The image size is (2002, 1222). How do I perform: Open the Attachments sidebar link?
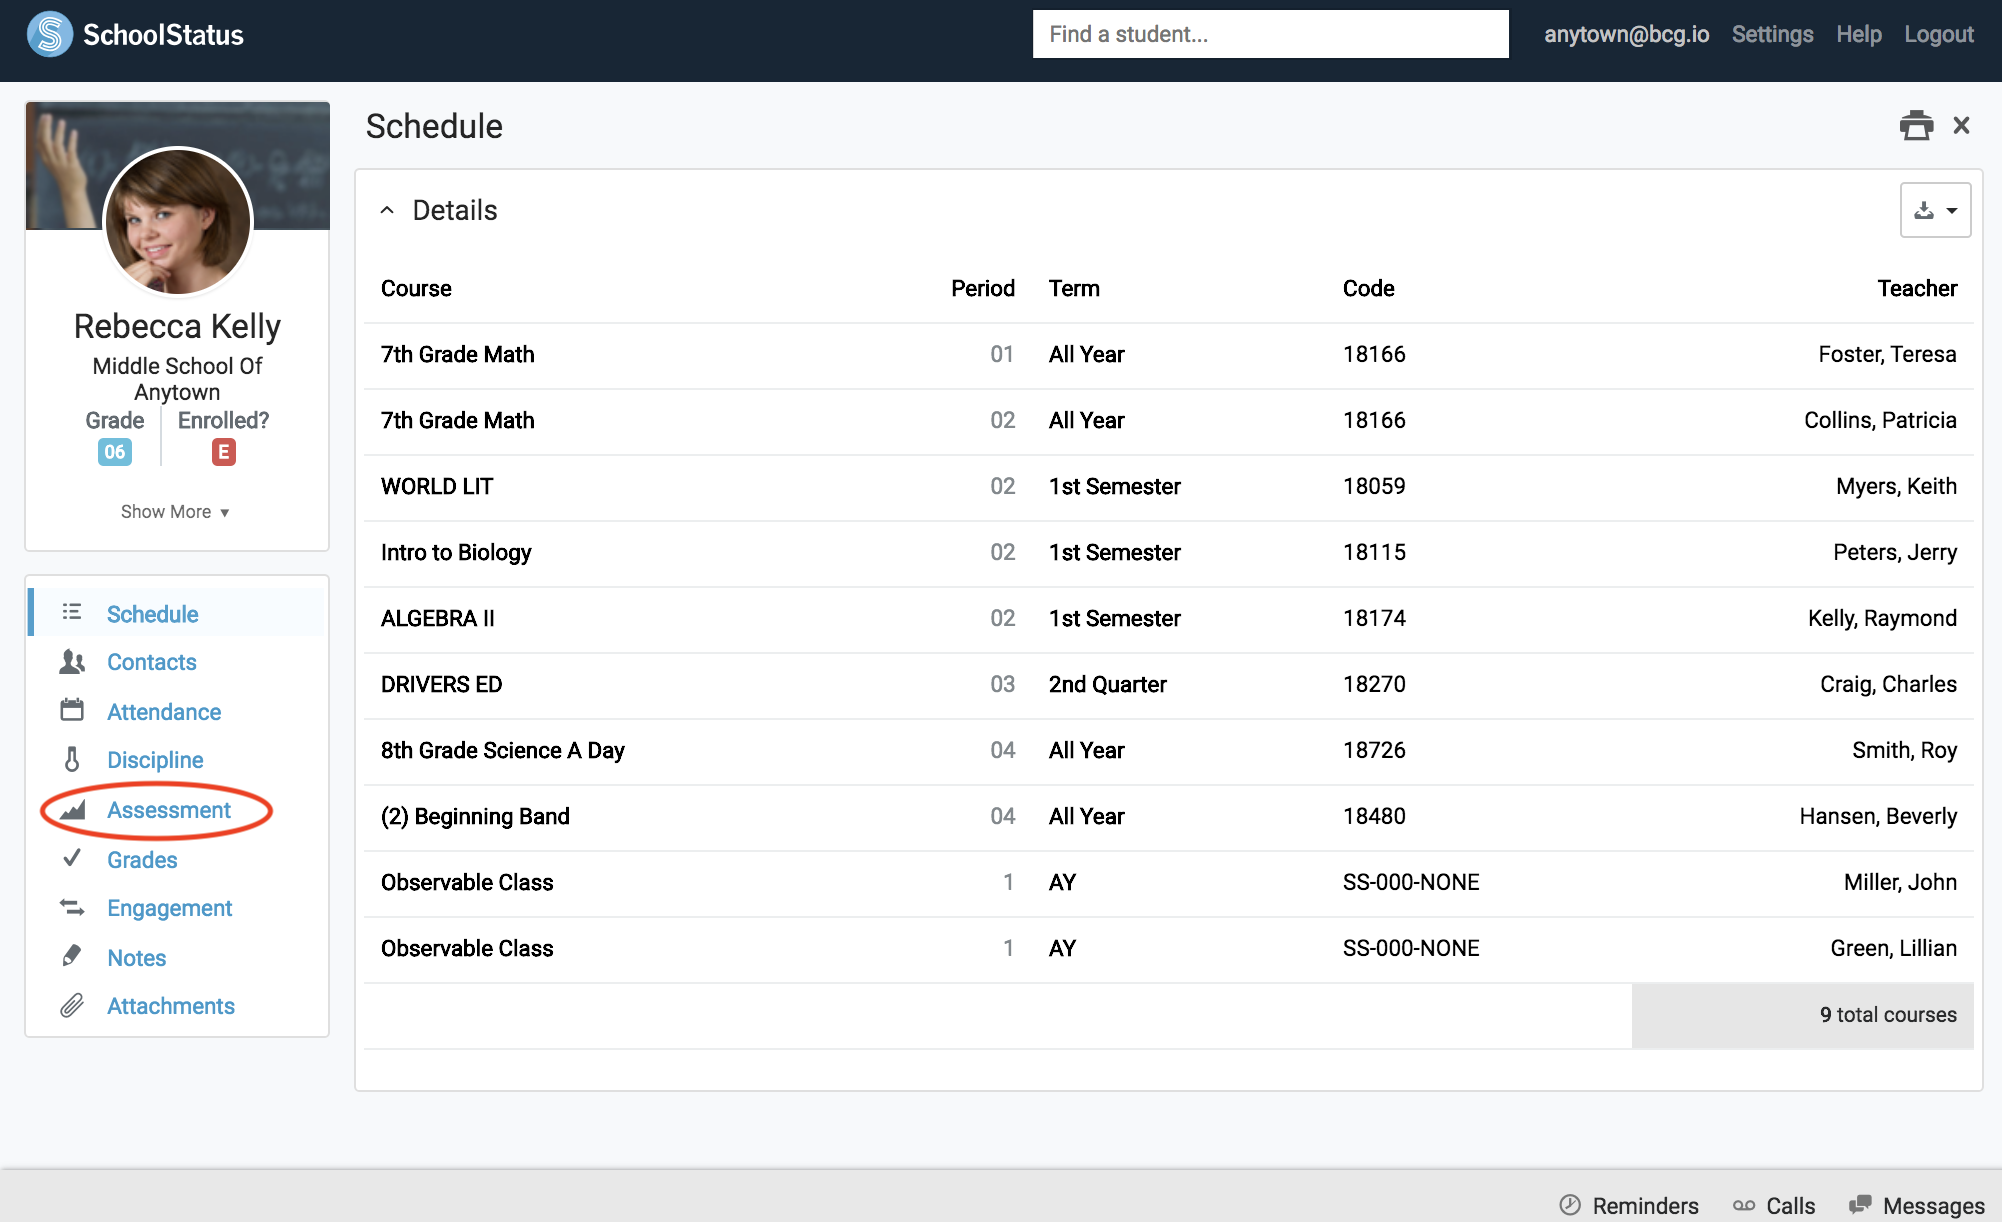tap(171, 1006)
